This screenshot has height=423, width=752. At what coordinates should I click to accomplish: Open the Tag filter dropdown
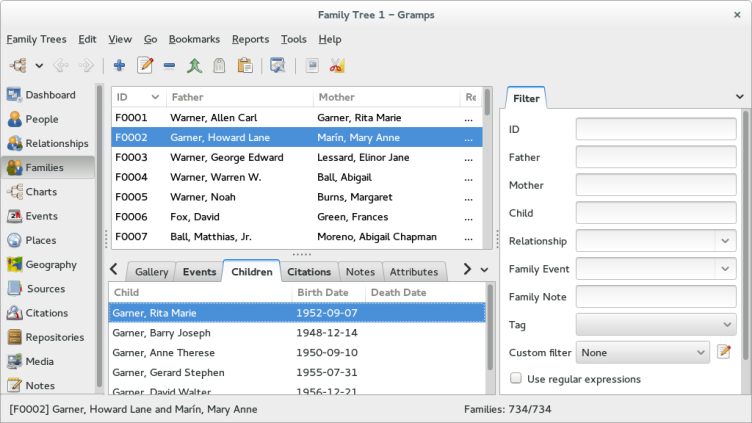click(x=656, y=325)
